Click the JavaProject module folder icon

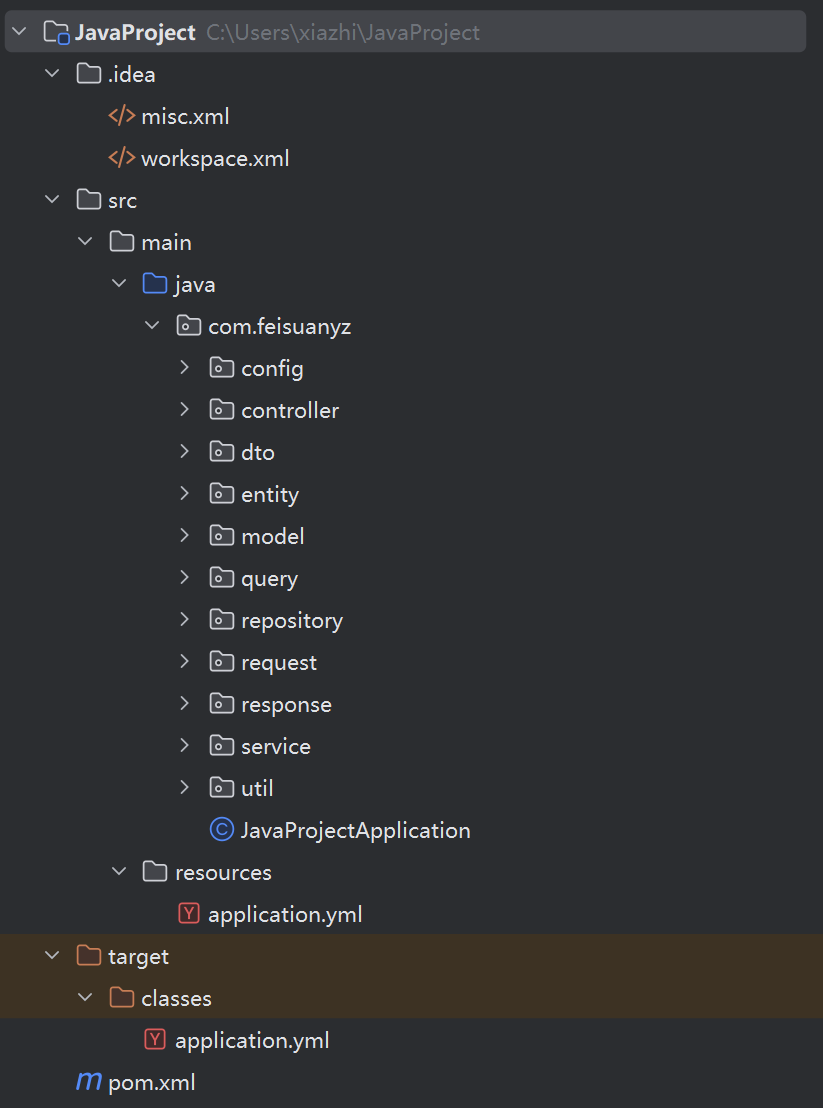coord(57,33)
